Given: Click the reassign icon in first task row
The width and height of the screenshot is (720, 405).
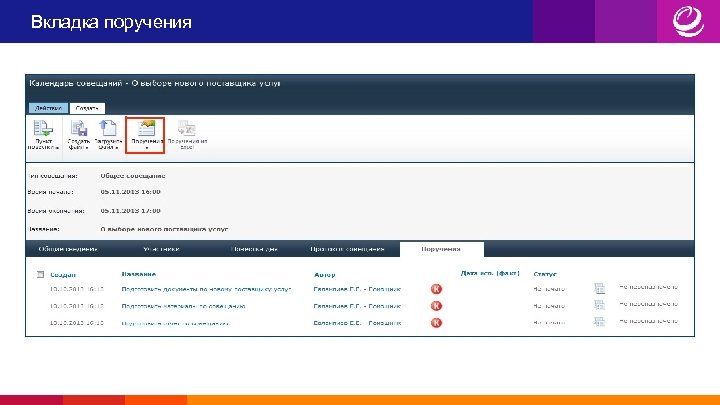Looking at the screenshot, I should (599, 288).
